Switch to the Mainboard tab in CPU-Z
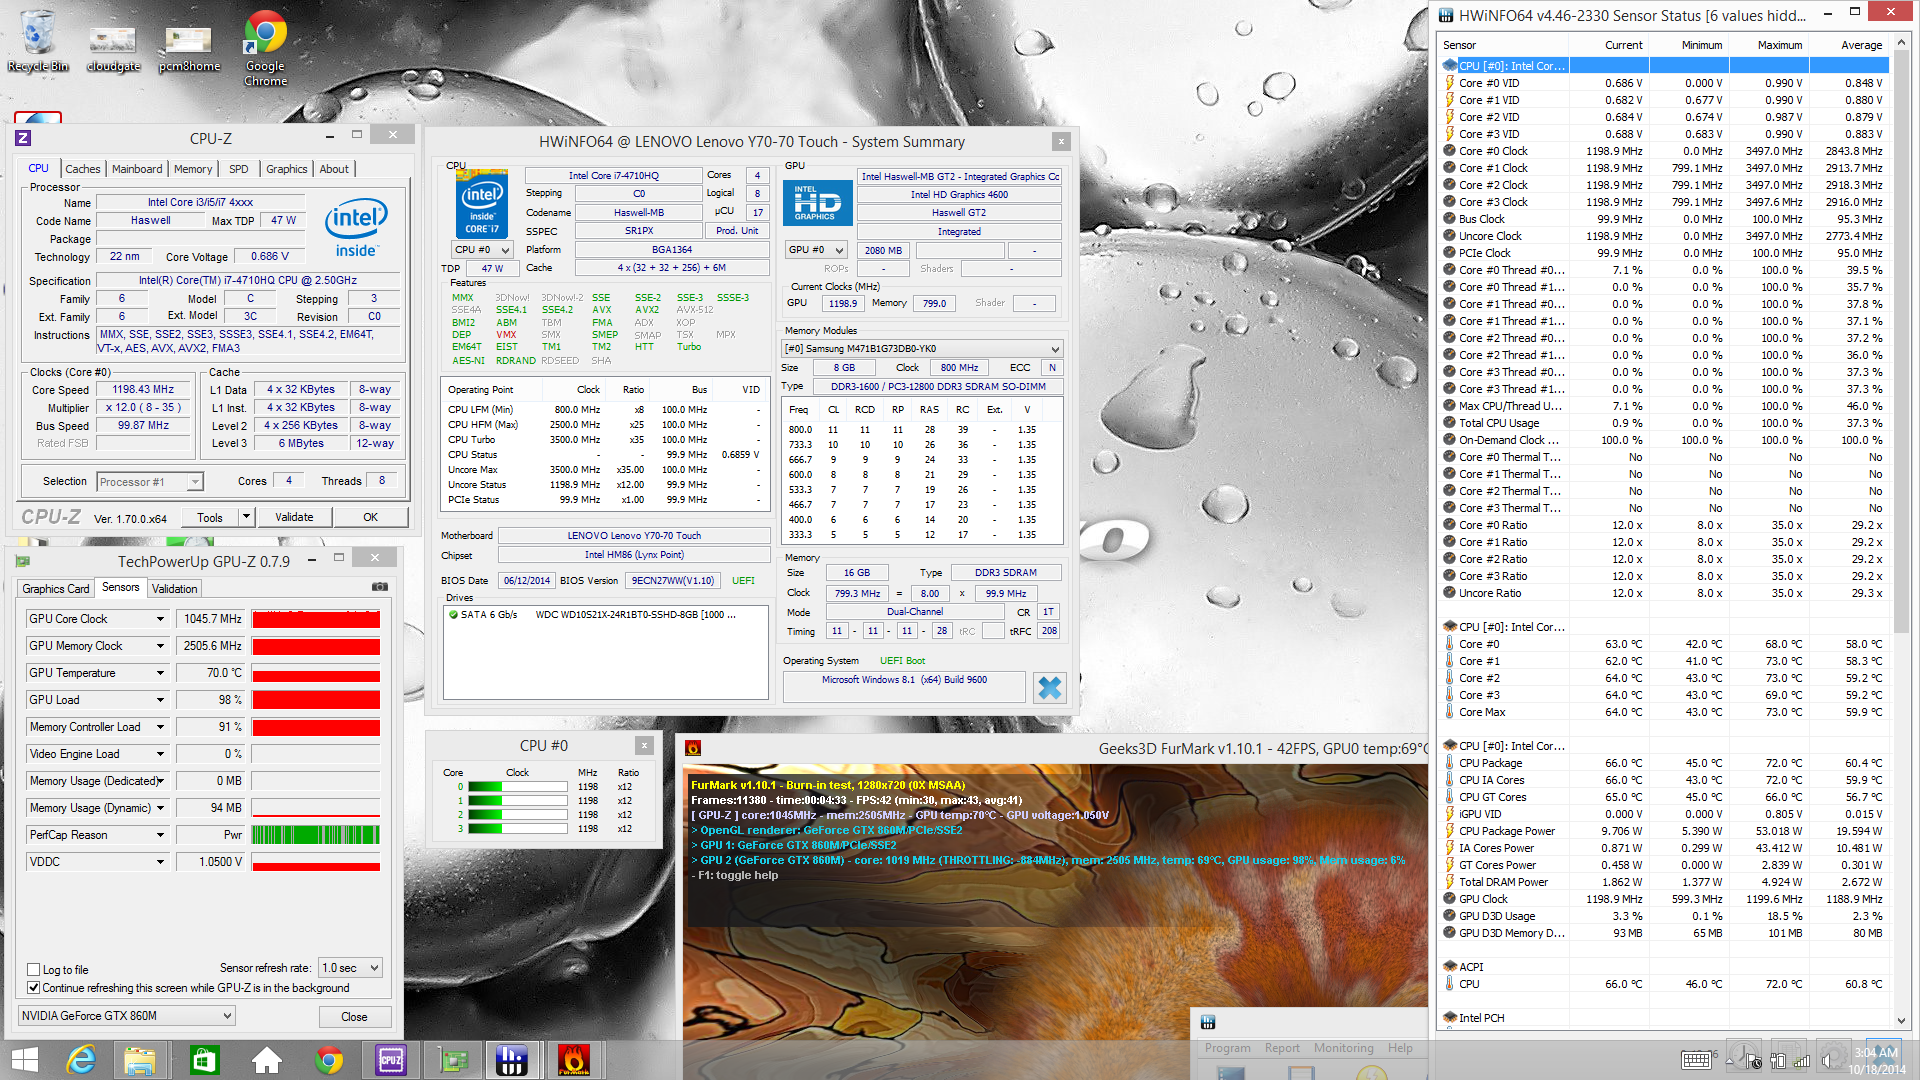This screenshot has height=1080, width=1920. coord(137,169)
